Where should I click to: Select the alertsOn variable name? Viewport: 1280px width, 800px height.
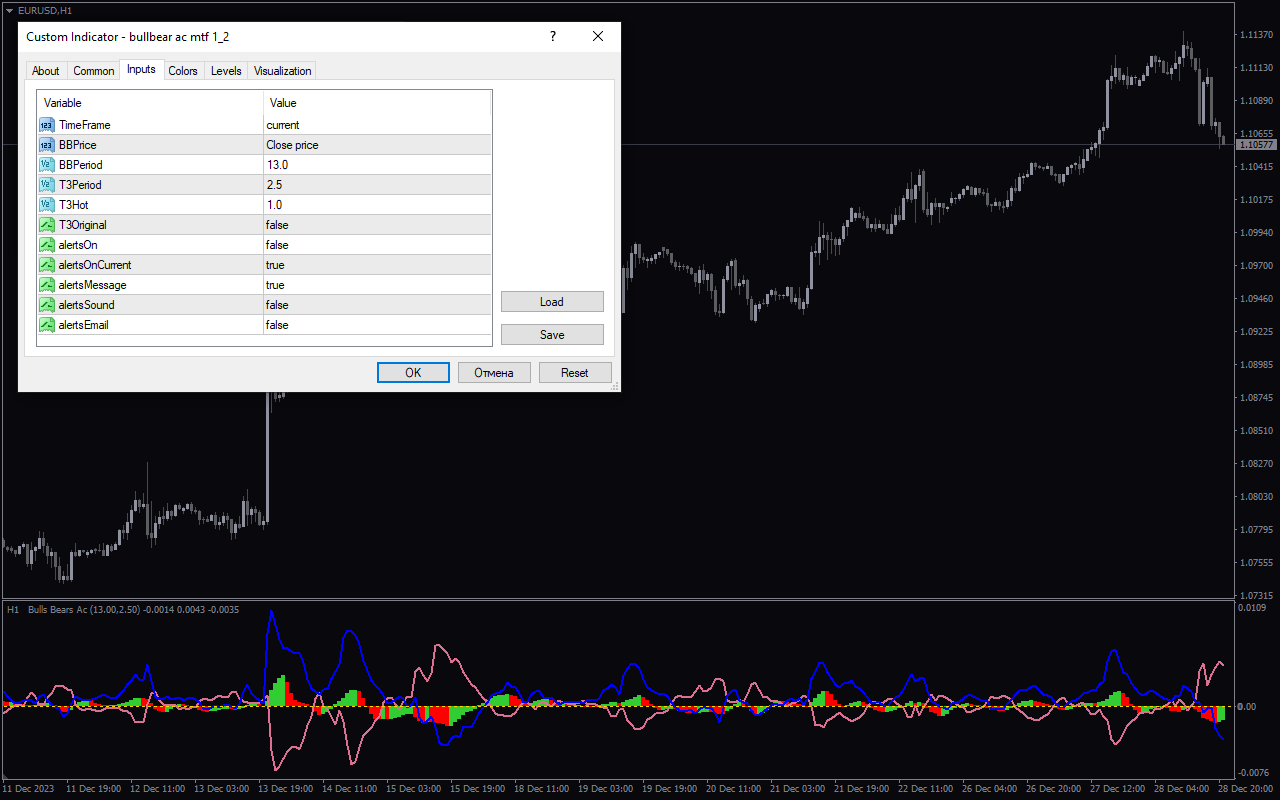pyautogui.click(x=78, y=245)
